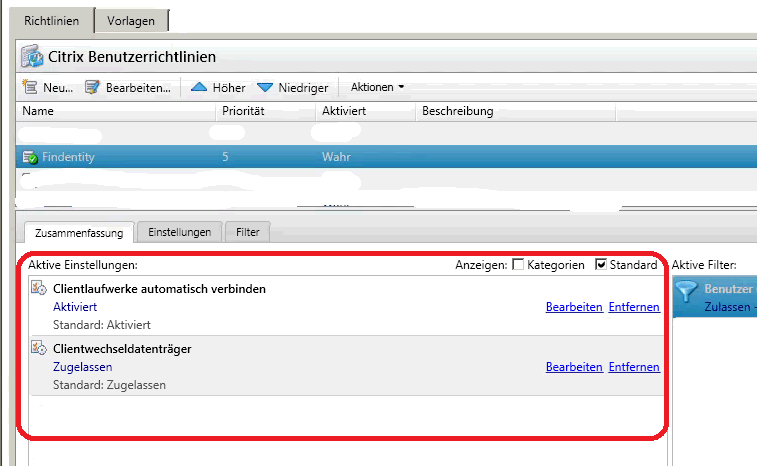Click the Standard: Zugelassen text
Viewport: 757px width, 466px height.
click(x=109, y=385)
